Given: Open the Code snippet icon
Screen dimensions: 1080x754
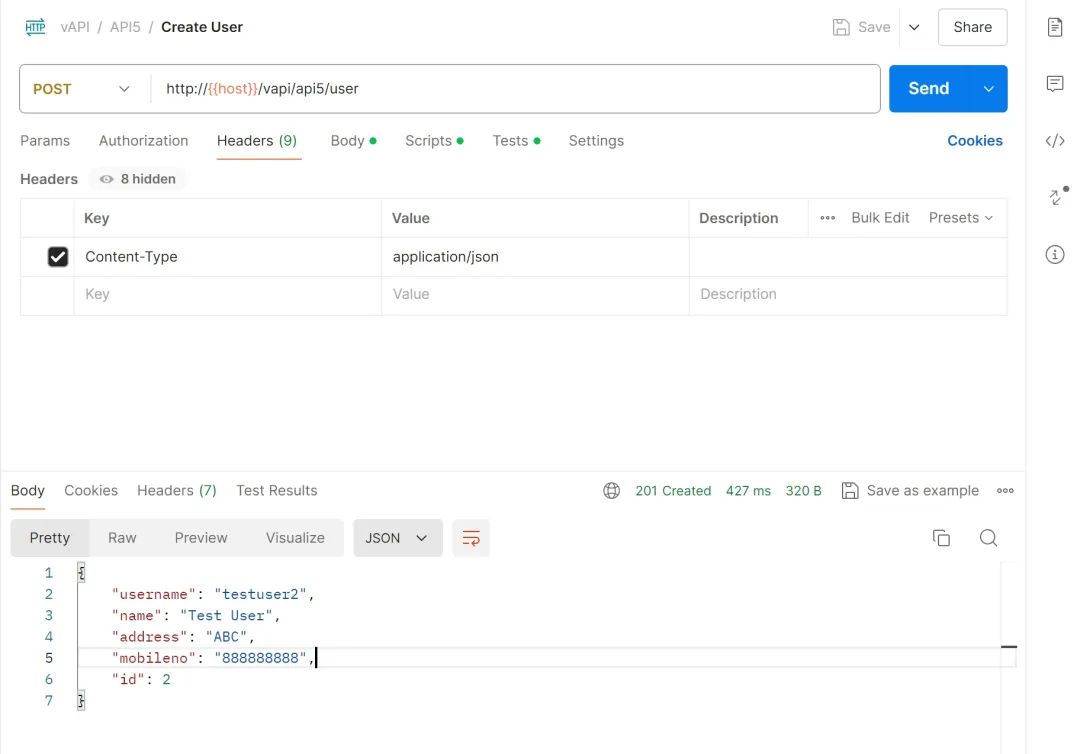Looking at the screenshot, I should [x=1055, y=140].
